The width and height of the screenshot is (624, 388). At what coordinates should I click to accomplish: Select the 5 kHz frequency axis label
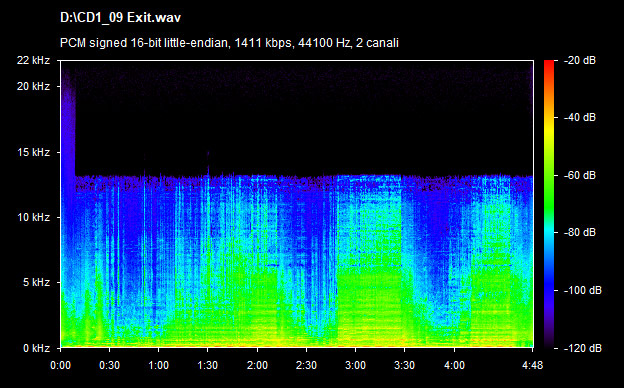(36, 283)
